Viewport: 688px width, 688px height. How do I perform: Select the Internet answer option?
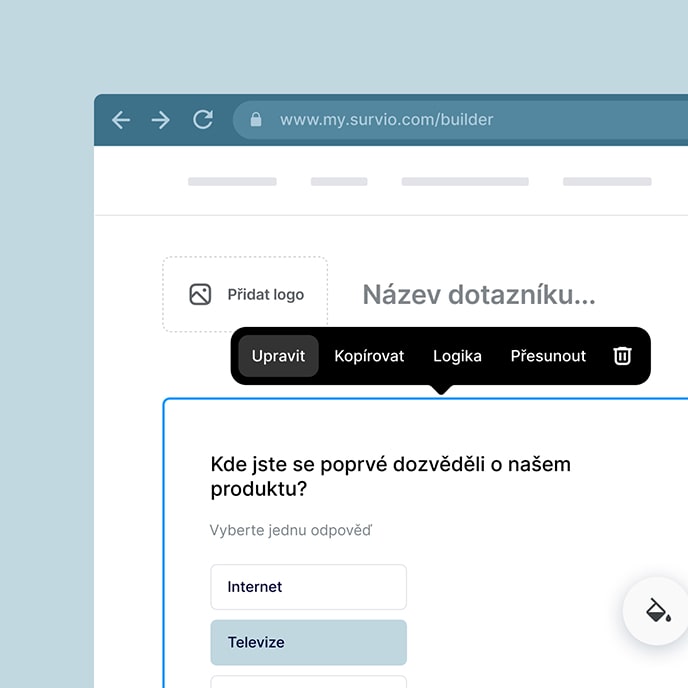coord(308,587)
